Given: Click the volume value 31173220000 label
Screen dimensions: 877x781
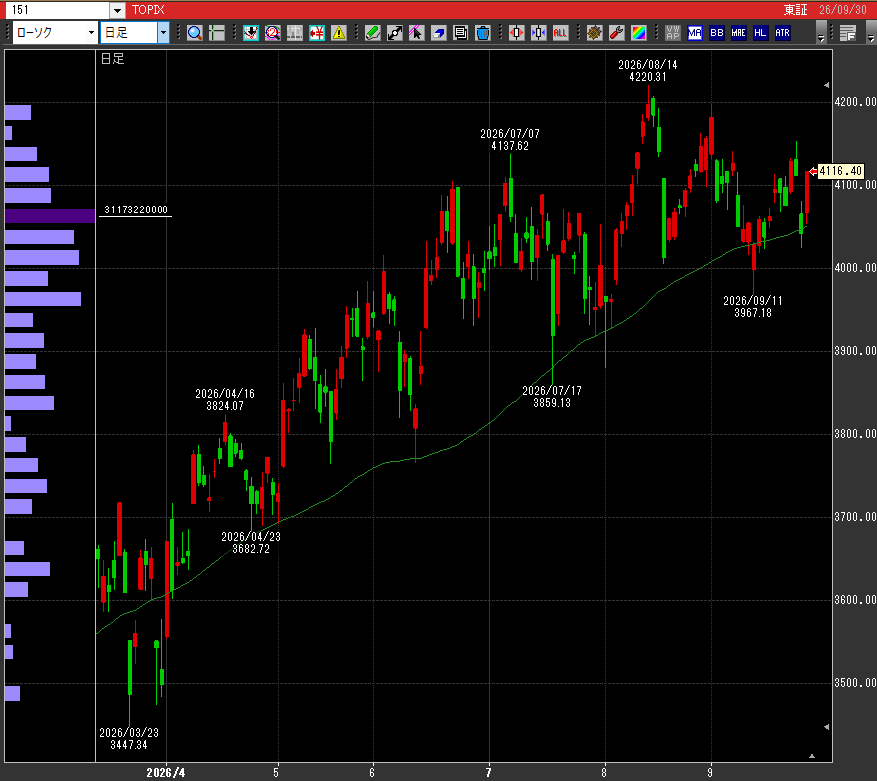Looking at the screenshot, I should pyautogui.click(x=136, y=210).
